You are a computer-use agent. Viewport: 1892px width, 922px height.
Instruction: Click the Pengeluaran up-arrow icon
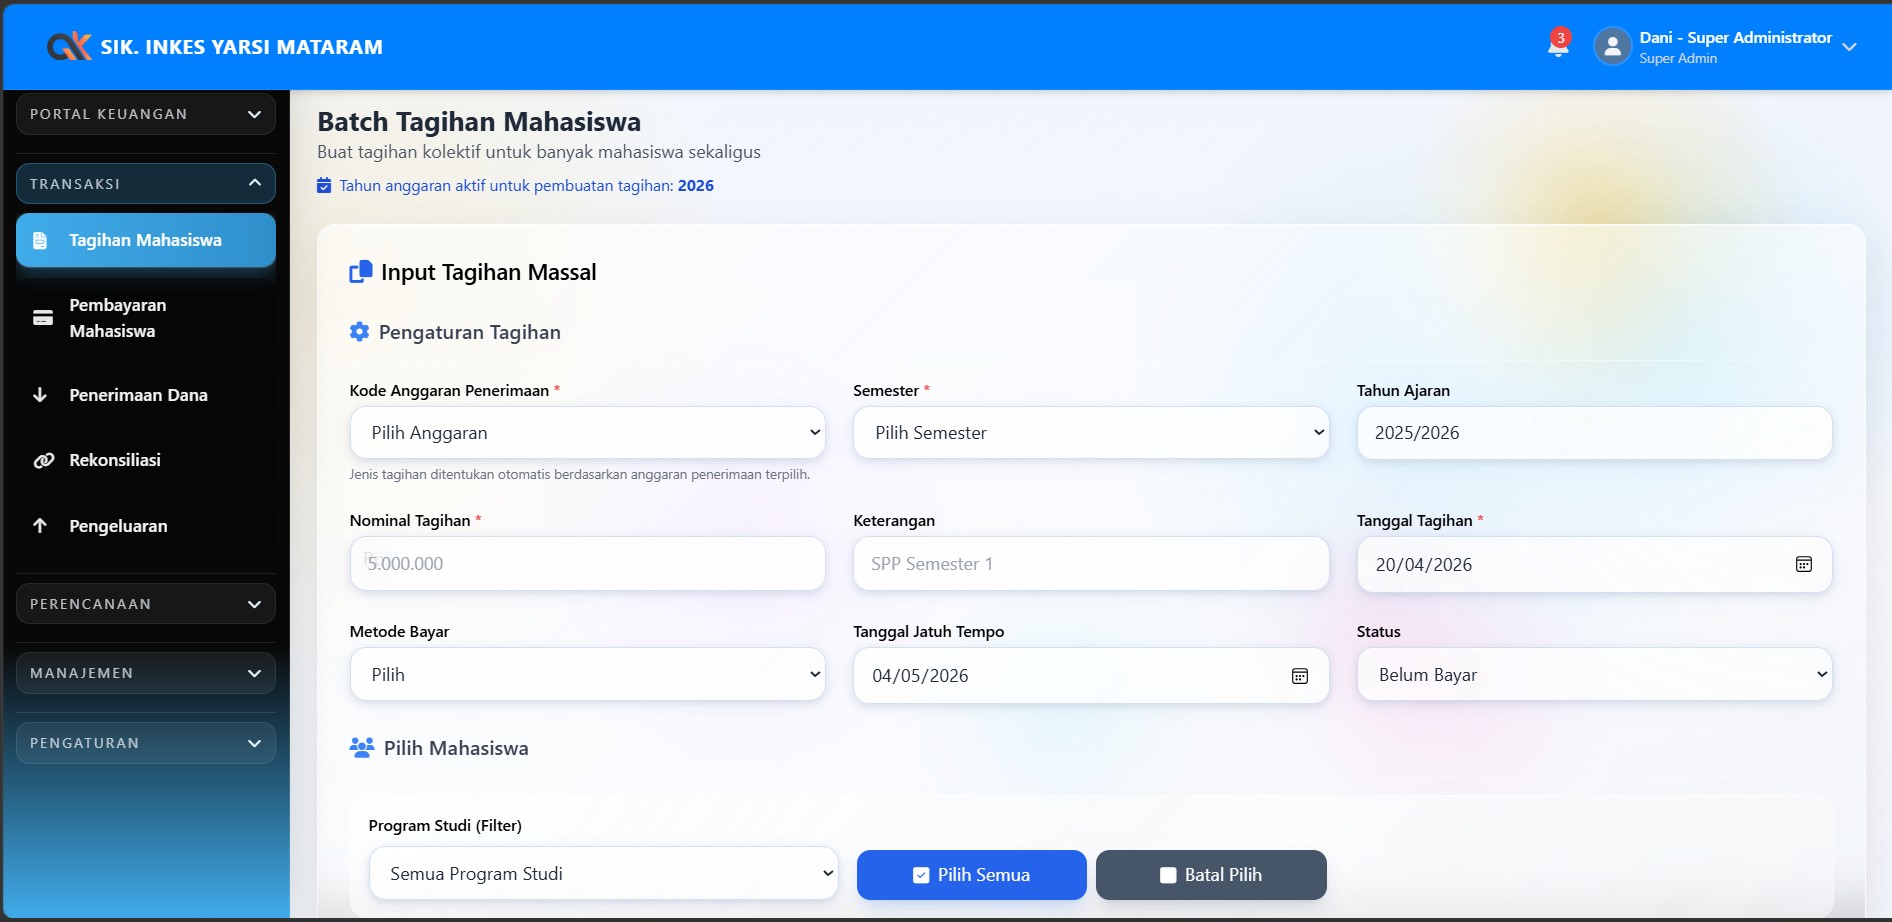41,526
